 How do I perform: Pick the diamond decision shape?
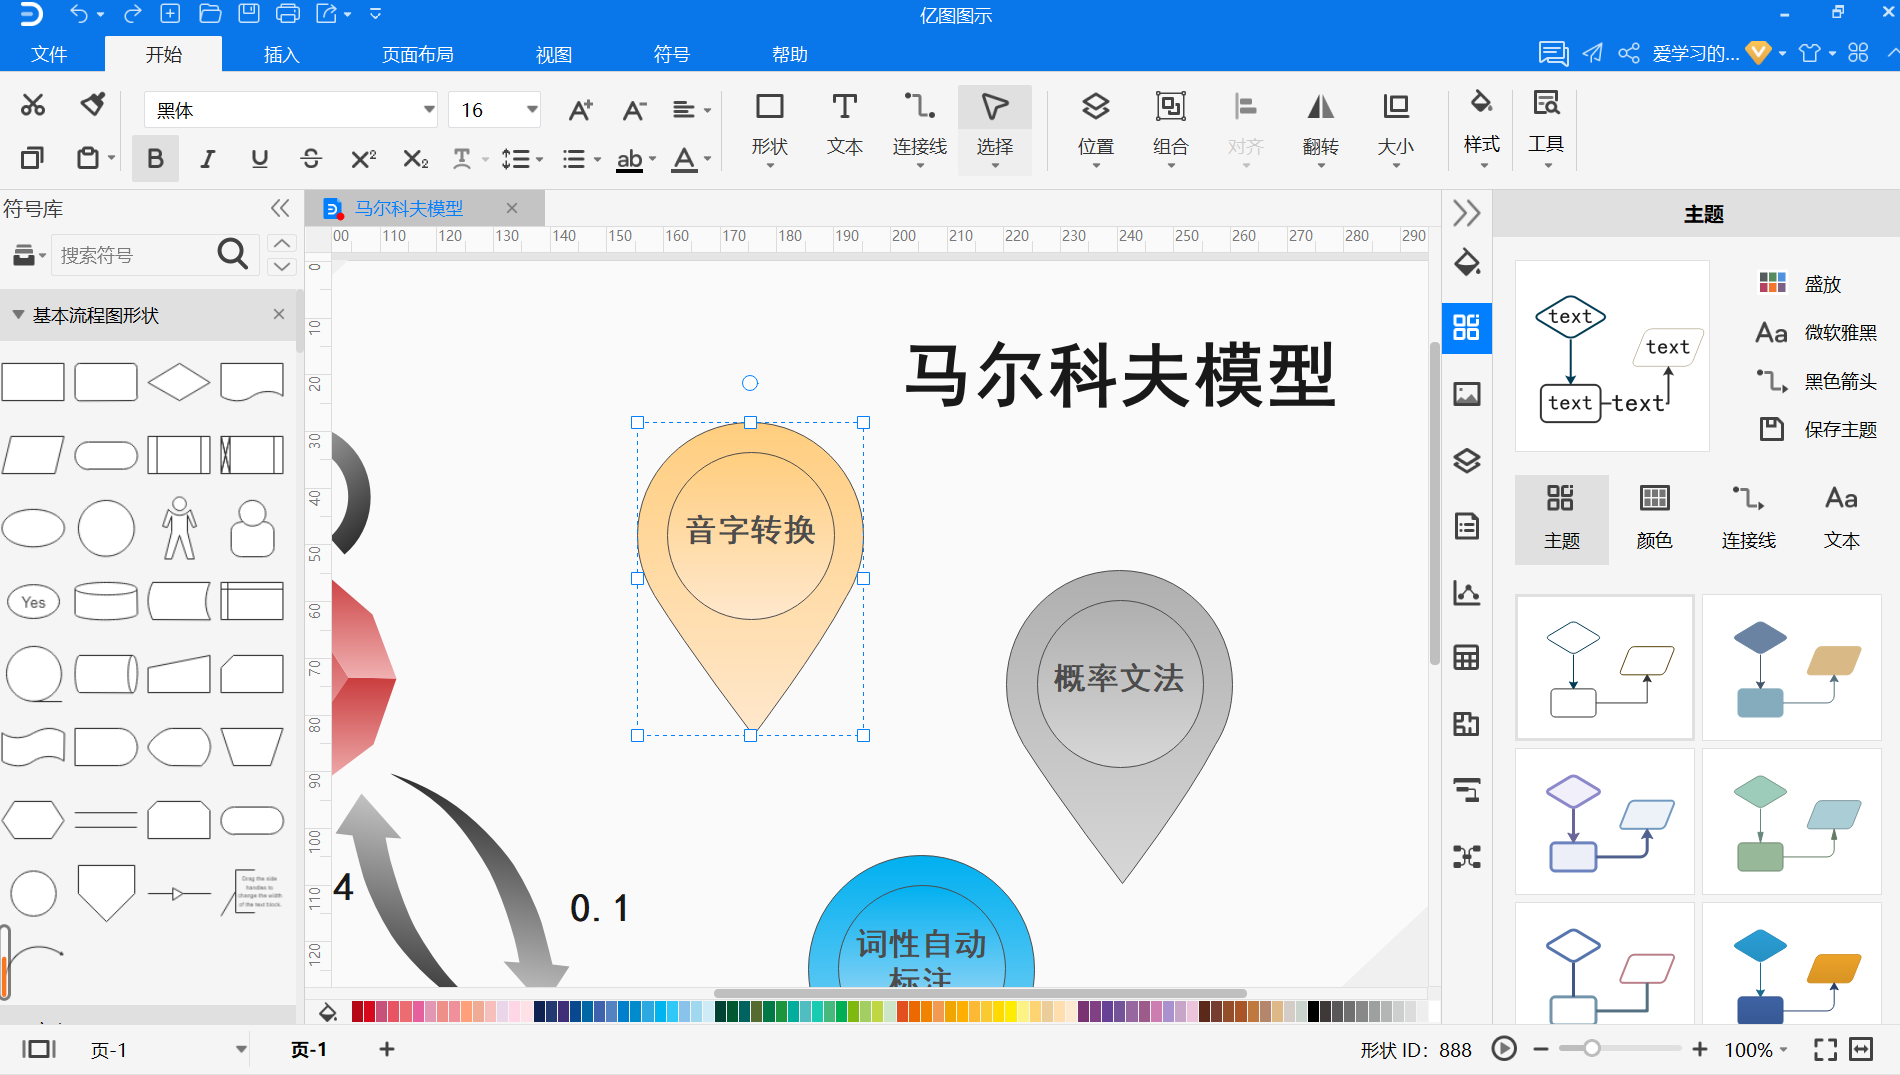coord(179,382)
